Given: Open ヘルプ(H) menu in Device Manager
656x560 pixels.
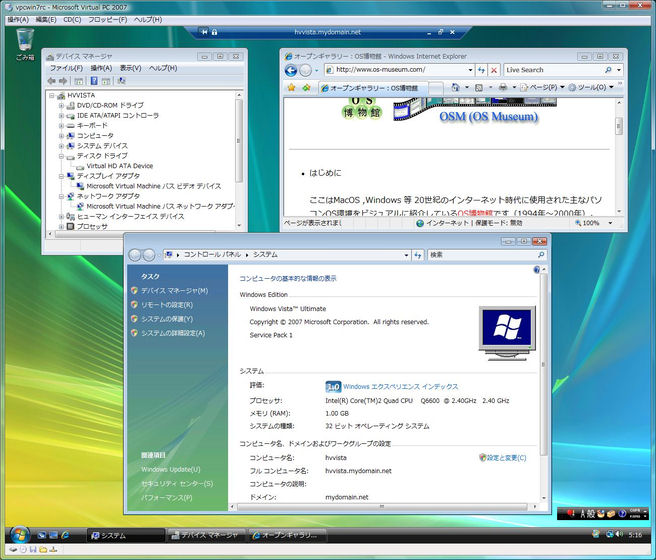Looking at the screenshot, I should [x=163, y=68].
